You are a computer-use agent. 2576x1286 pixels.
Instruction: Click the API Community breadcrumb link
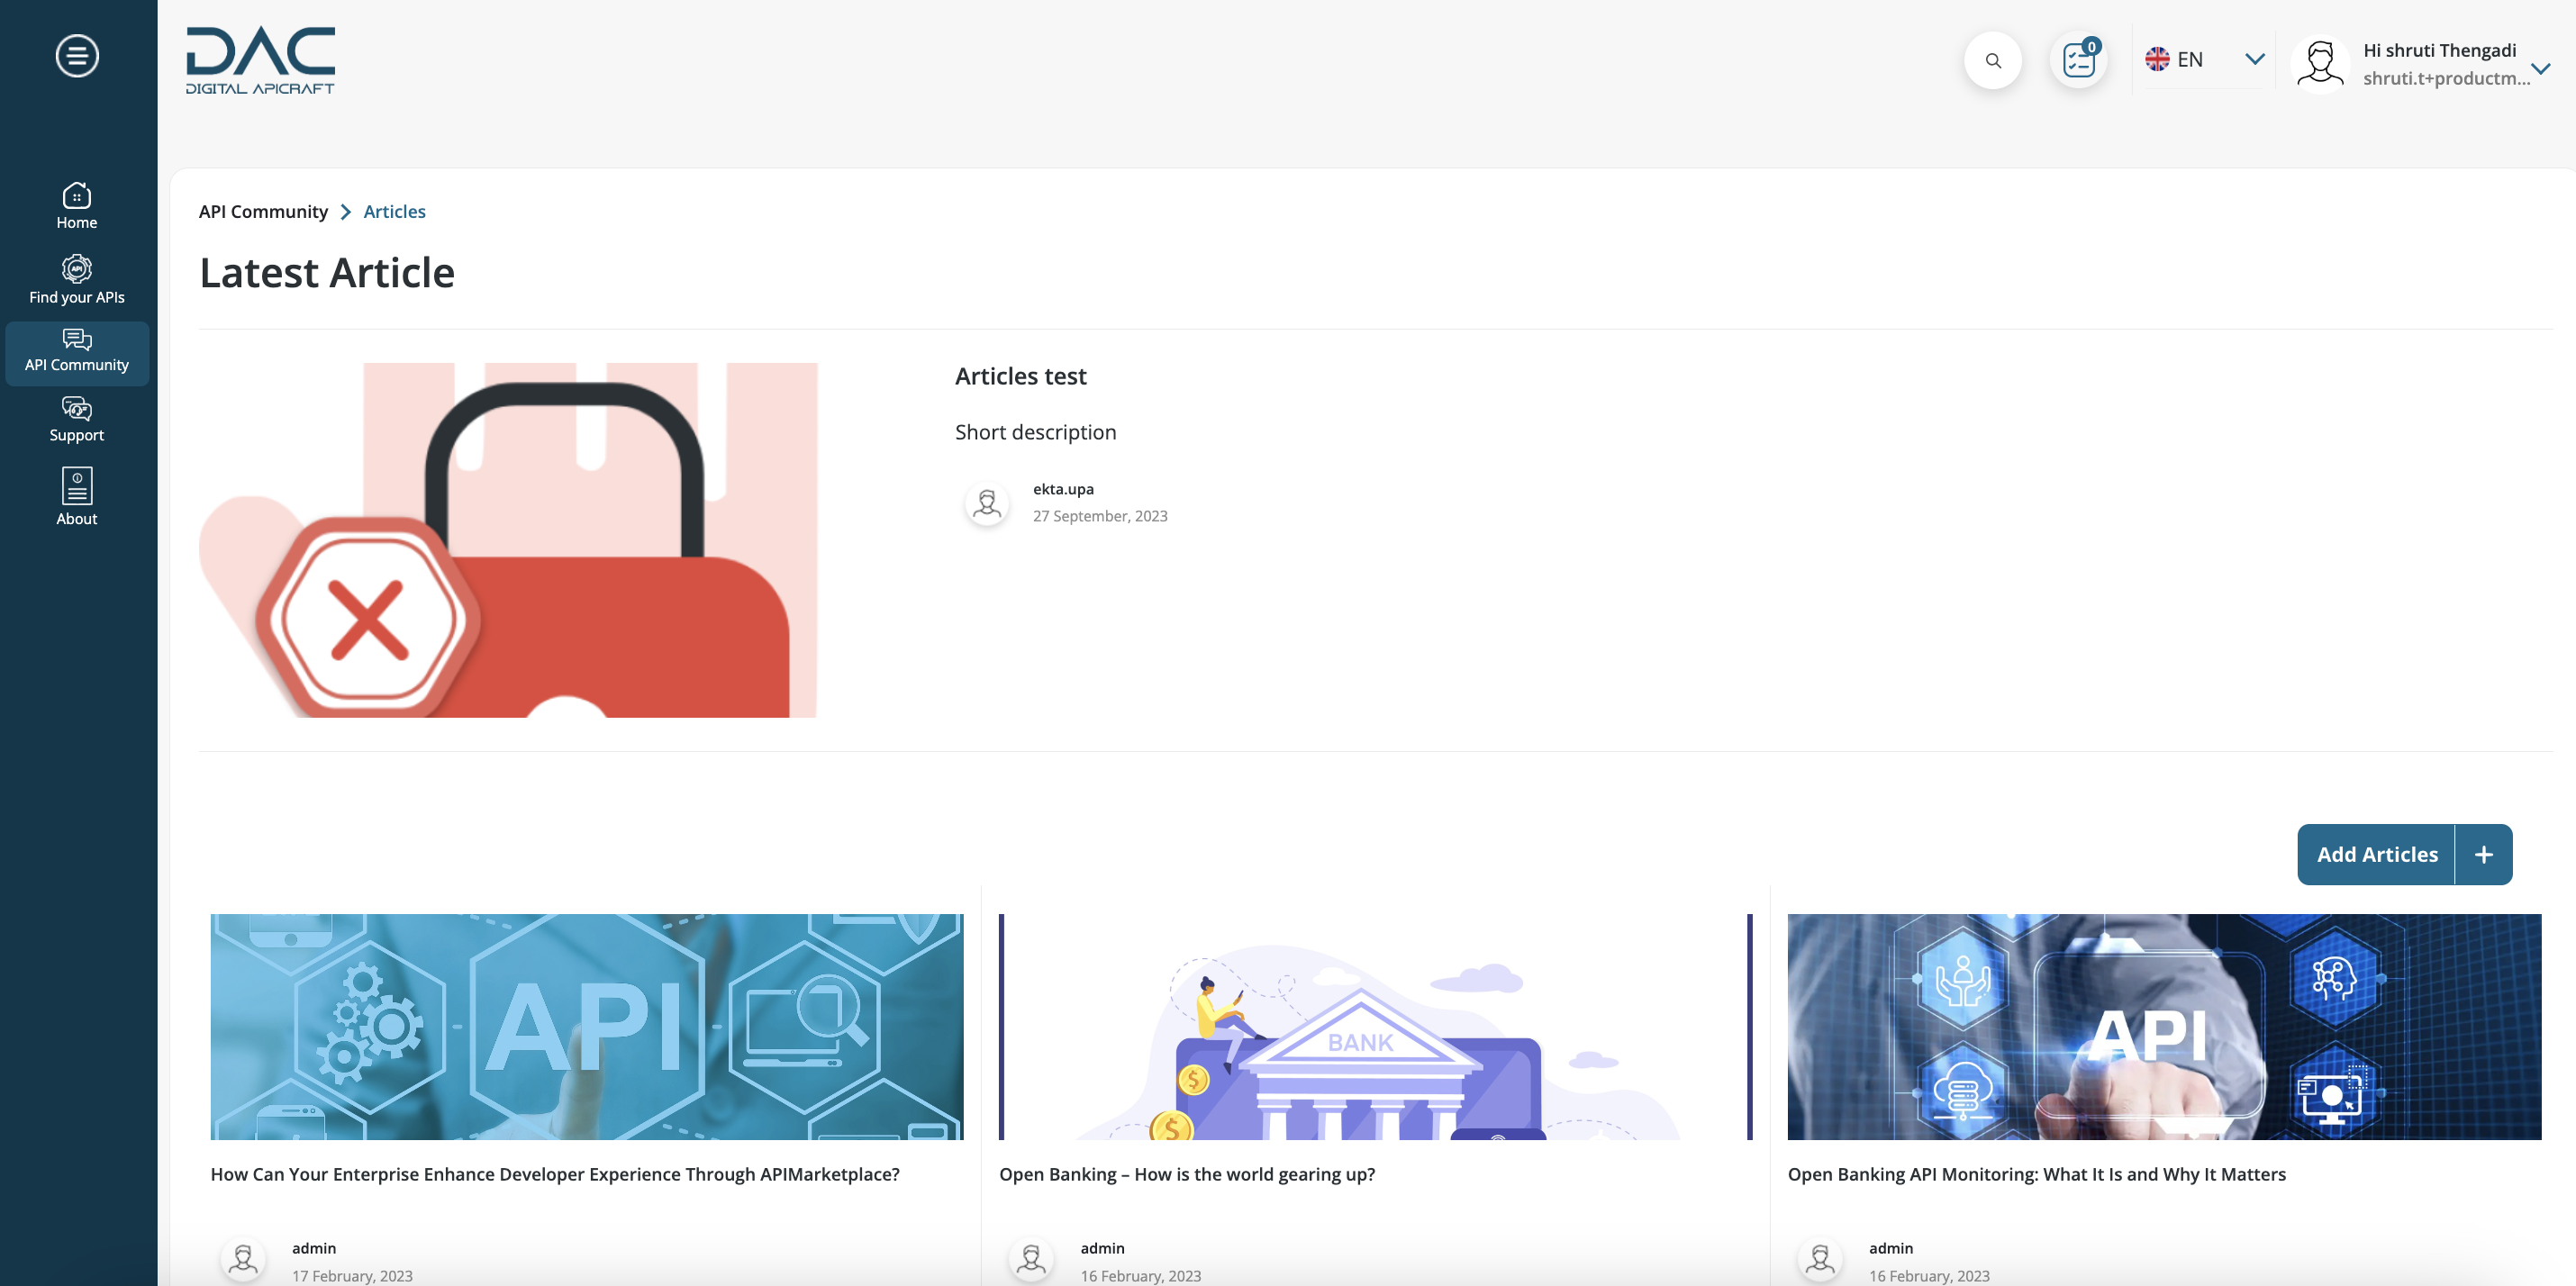(263, 210)
